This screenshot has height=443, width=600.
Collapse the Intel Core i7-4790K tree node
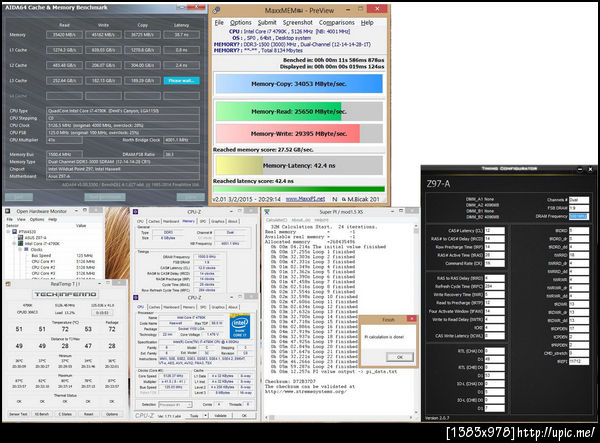tap(12, 241)
